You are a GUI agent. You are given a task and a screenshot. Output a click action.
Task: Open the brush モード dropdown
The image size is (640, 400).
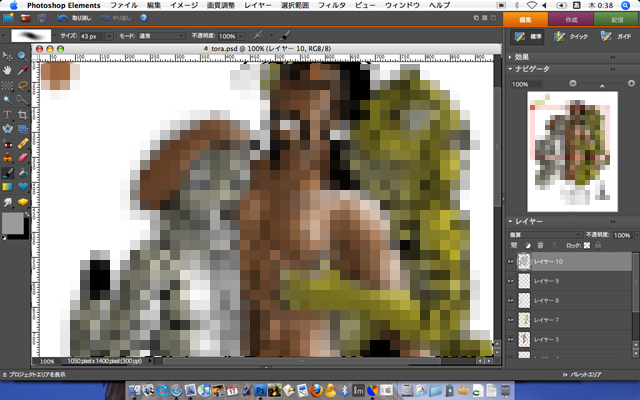click(162, 36)
